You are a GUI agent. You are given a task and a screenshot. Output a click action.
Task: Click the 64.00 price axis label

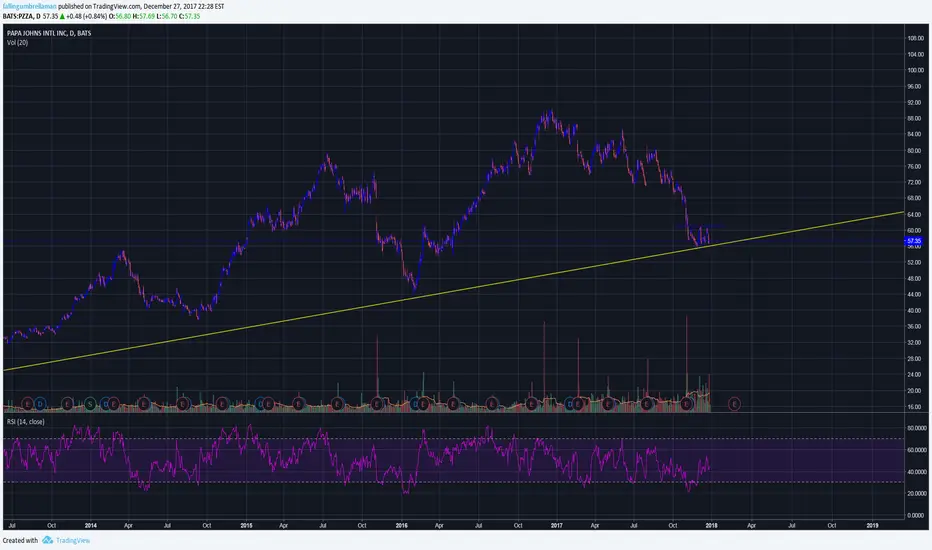[914, 215]
